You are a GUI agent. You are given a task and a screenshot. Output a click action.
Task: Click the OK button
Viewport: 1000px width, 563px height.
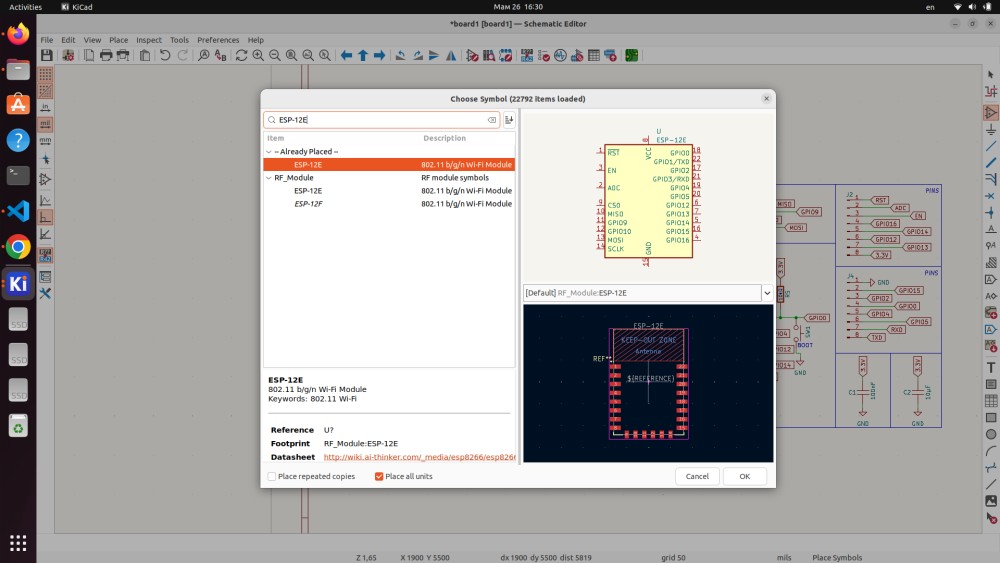[x=744, y=476]
